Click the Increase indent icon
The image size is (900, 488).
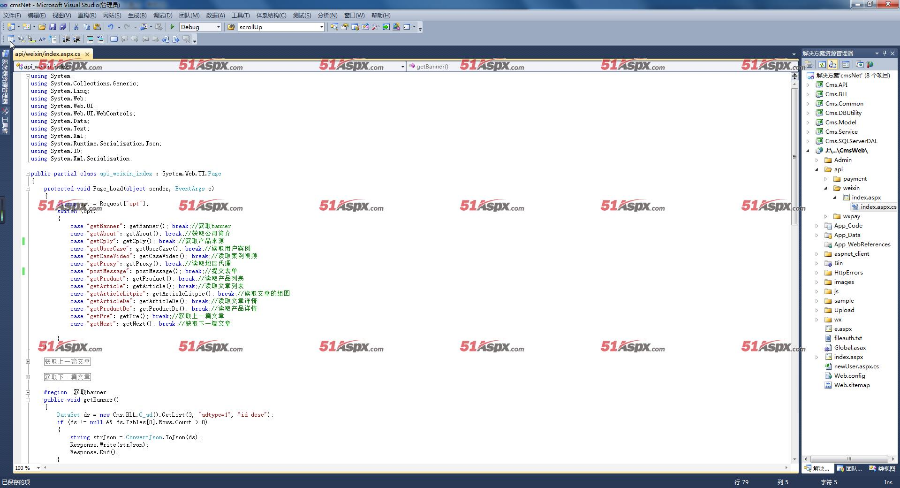click(x=76, y=39)
